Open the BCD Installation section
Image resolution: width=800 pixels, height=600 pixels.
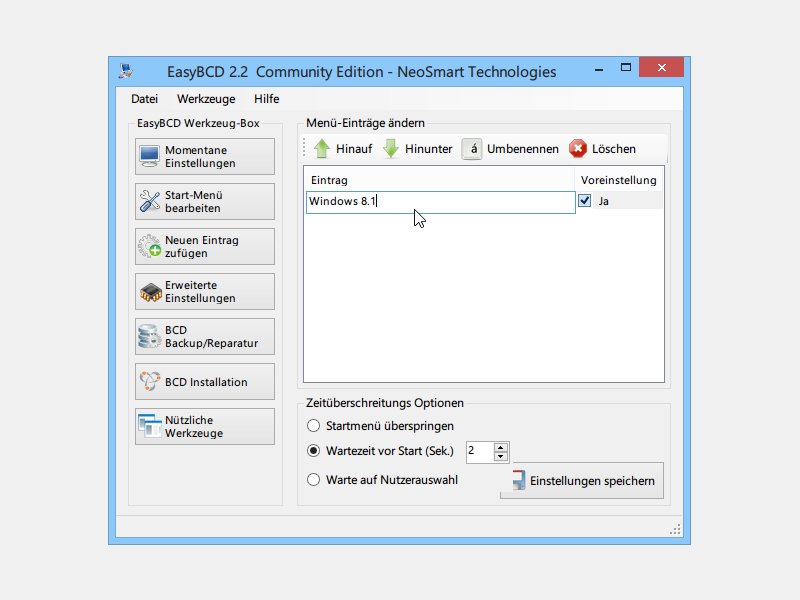point(205,382)
